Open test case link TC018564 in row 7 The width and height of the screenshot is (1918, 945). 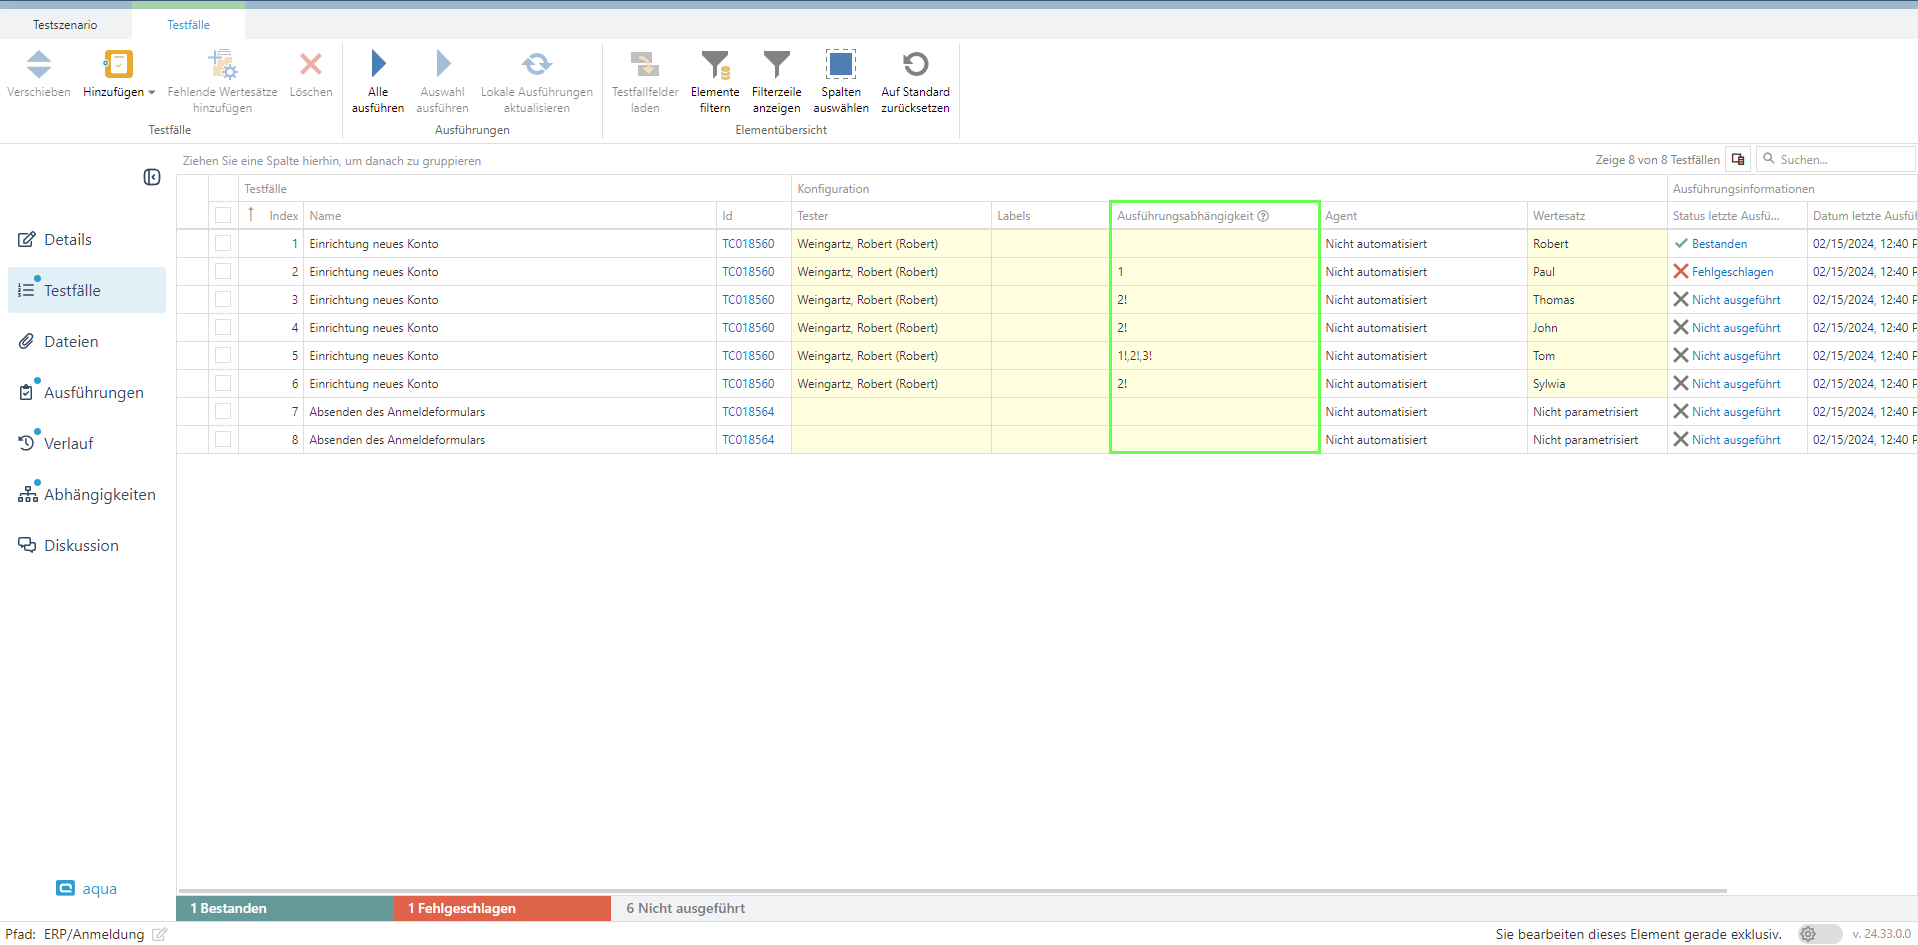pyautogui.click(x=748, y=412)
